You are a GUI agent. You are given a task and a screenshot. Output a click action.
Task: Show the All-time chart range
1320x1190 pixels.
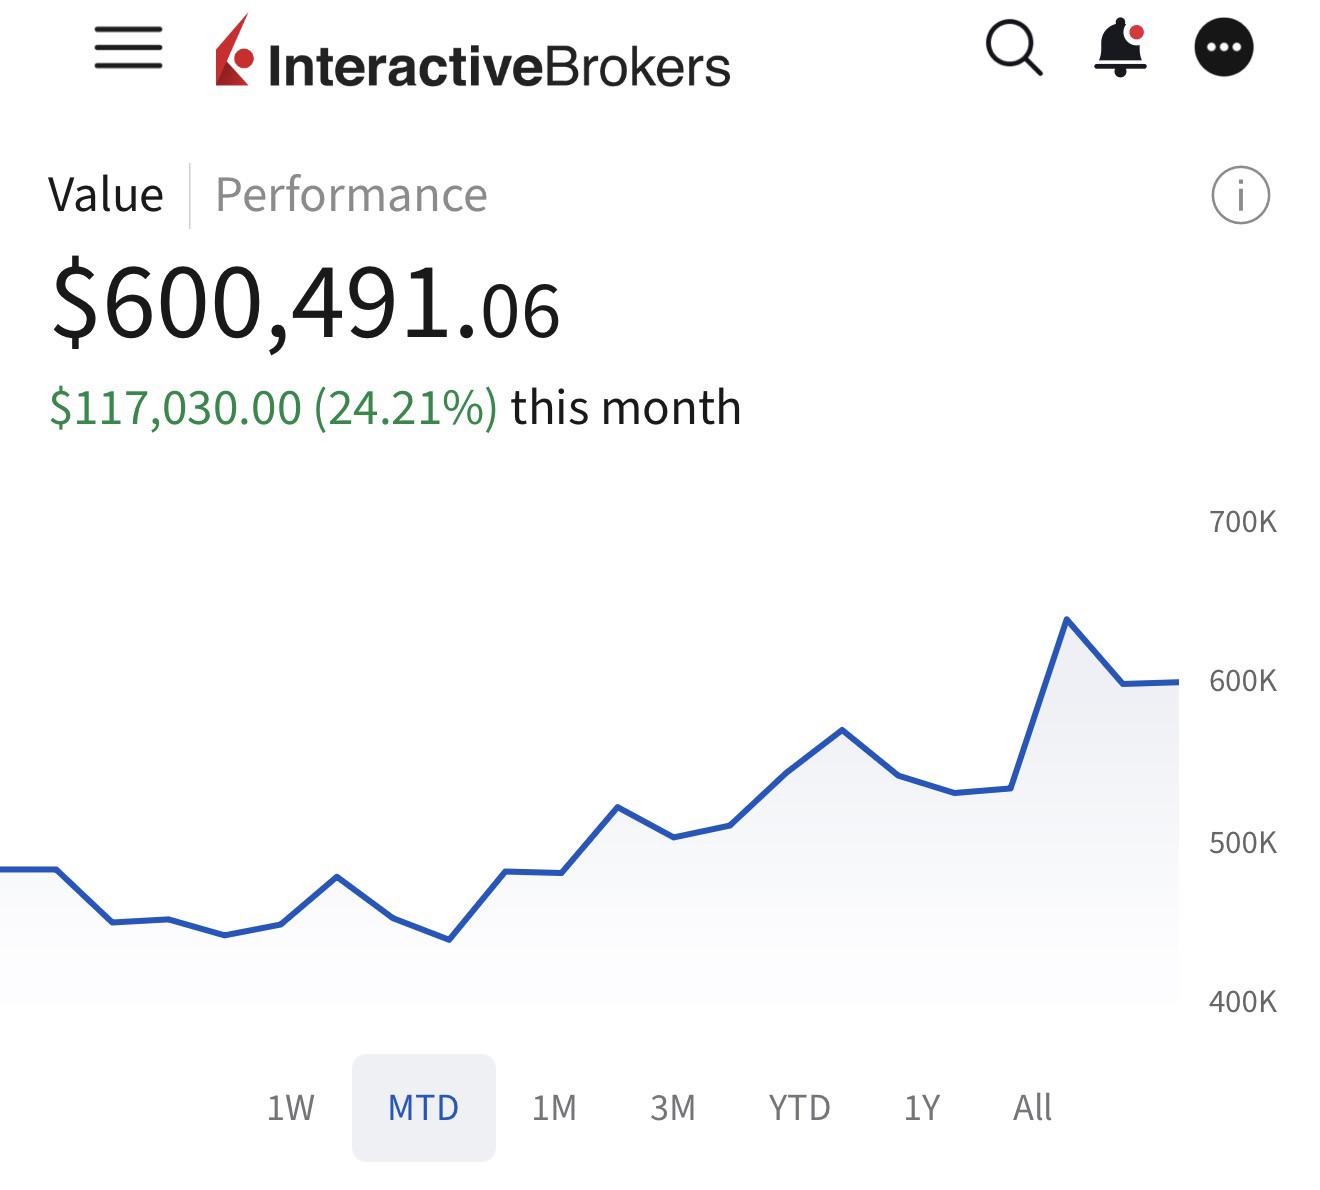tap(1032, 1107)
